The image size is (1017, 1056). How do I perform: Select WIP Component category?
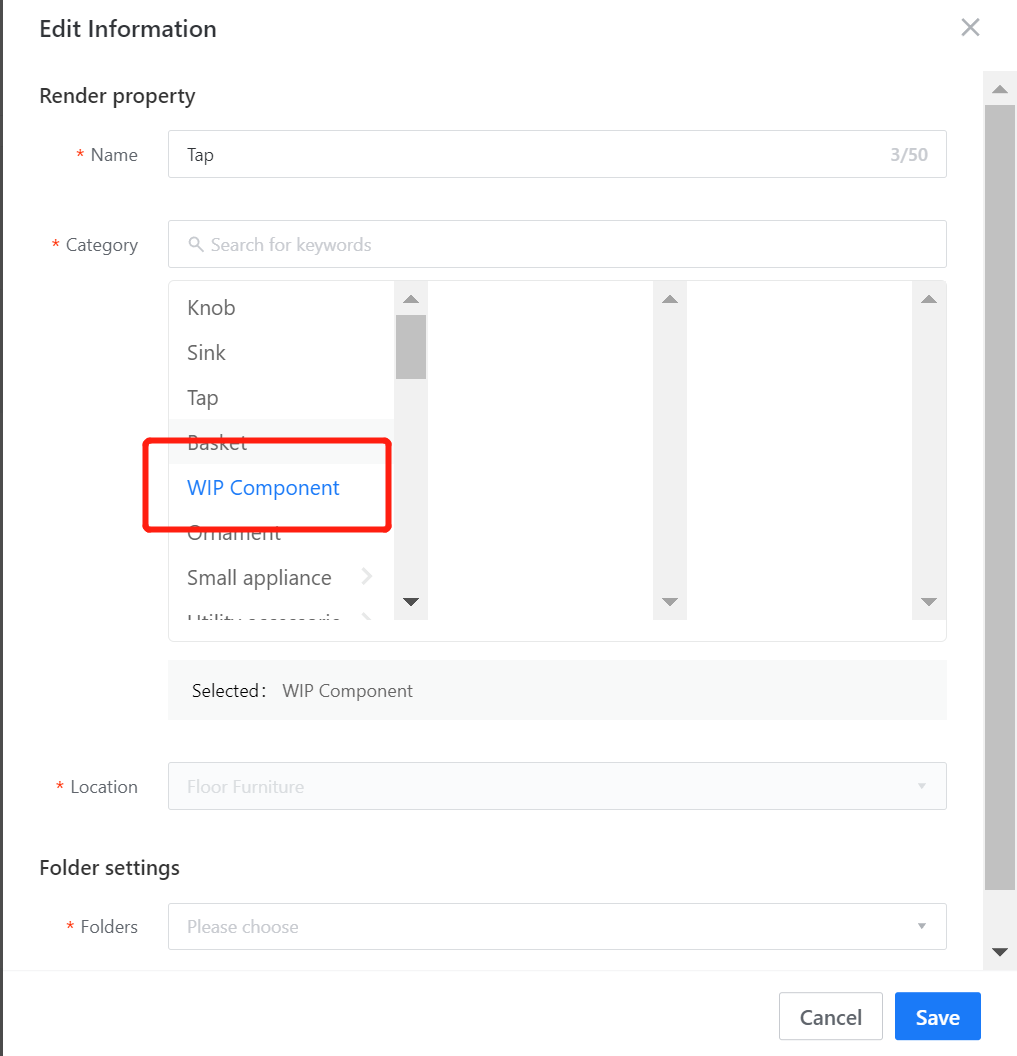point(264,488)
